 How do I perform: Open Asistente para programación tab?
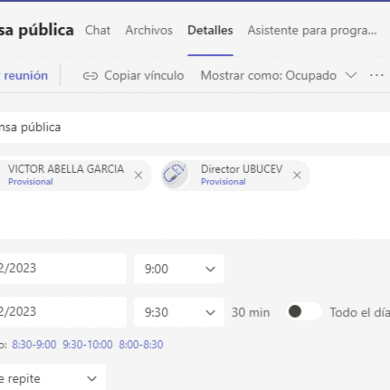(312, 30)
